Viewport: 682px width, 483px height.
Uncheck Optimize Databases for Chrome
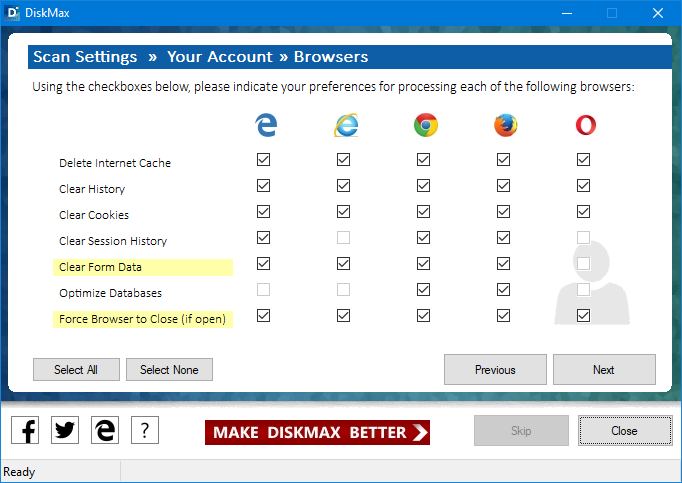(423, 290)
